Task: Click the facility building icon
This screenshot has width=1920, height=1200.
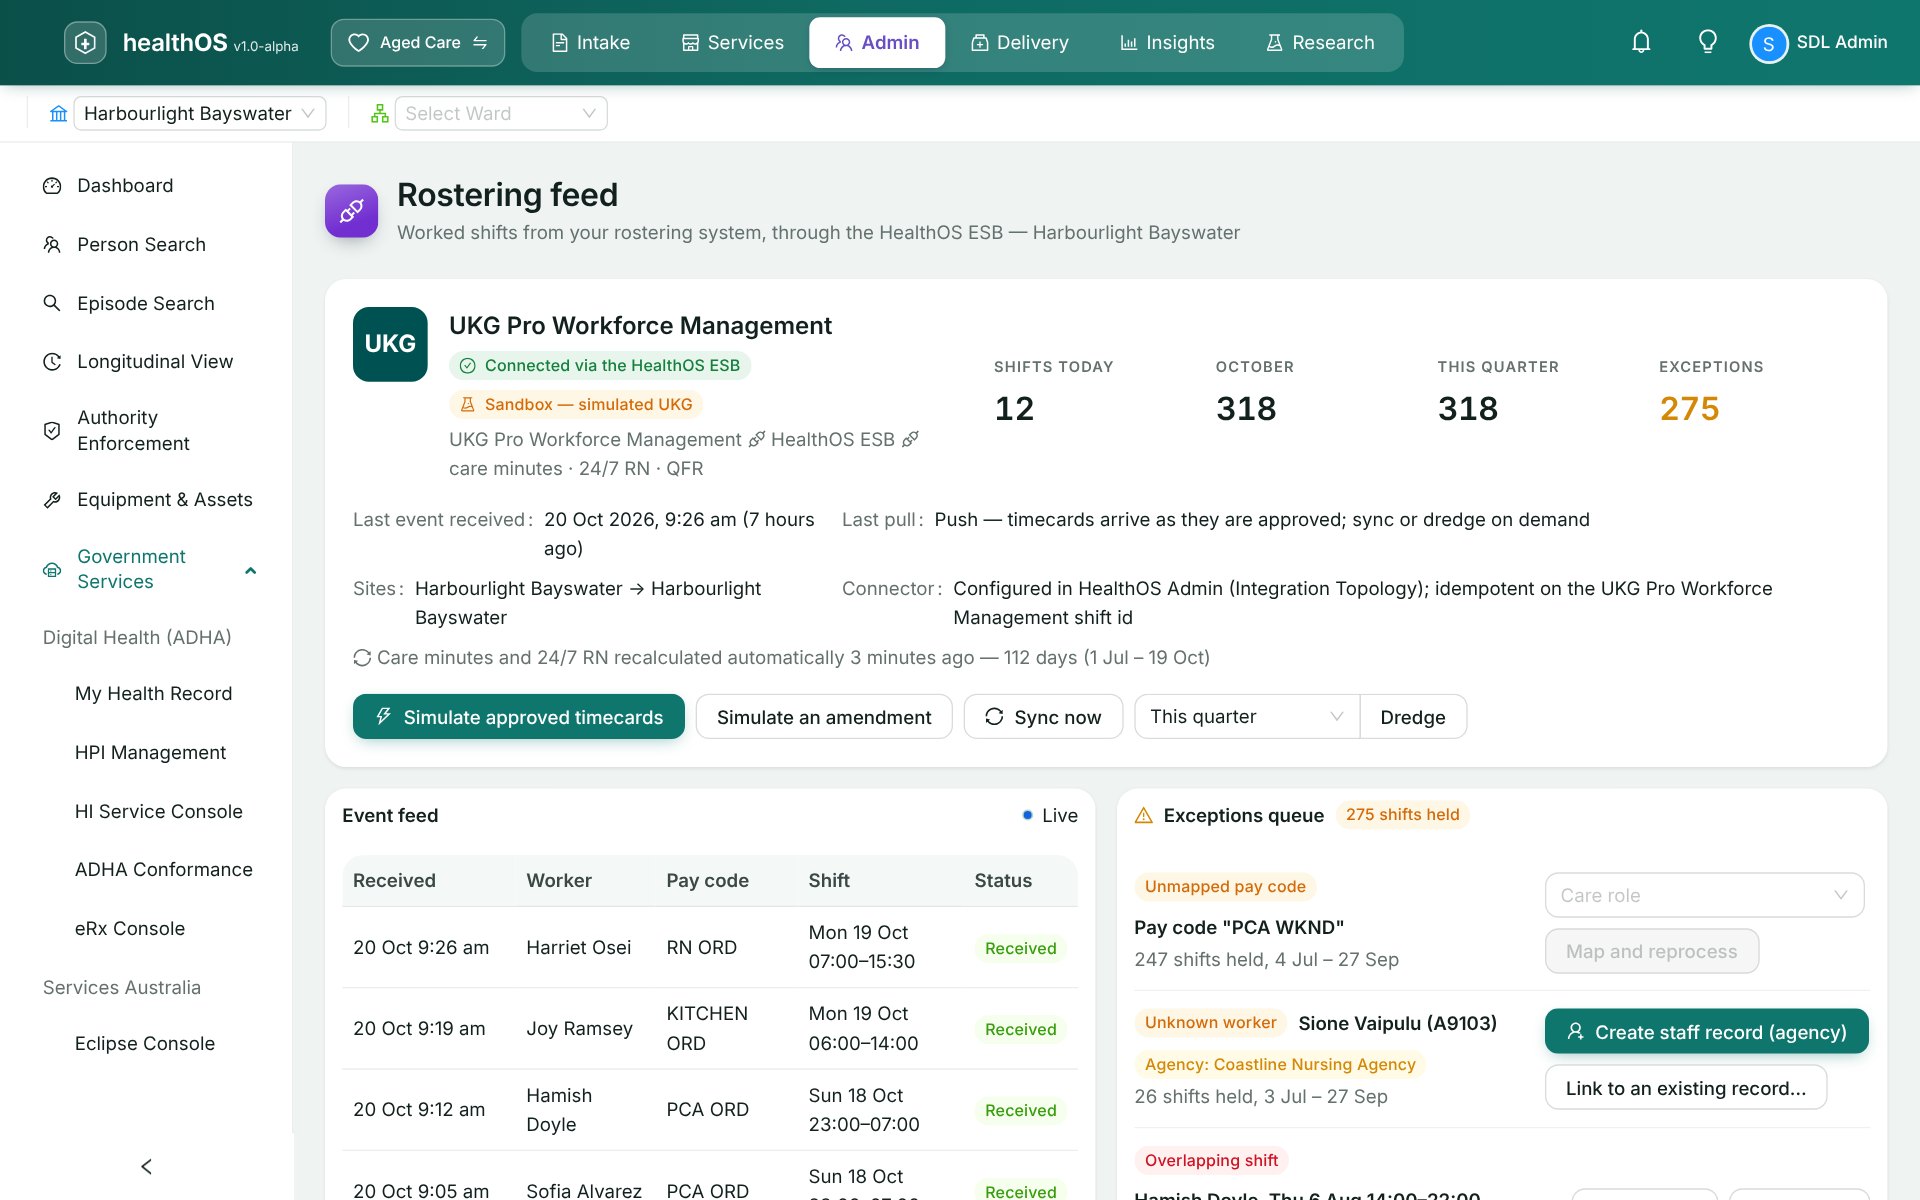Action: click(59, 113)
